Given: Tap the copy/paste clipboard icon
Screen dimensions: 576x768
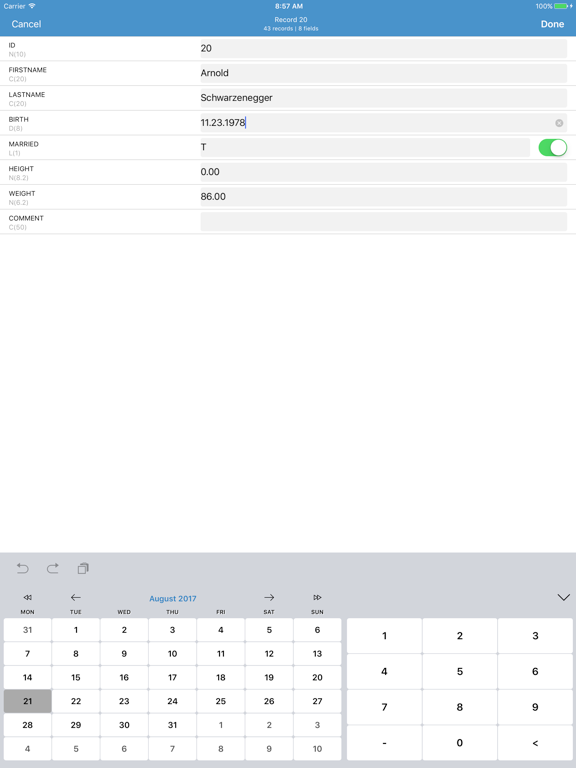Looking at the screenshot, I should (x=83, y=568).
